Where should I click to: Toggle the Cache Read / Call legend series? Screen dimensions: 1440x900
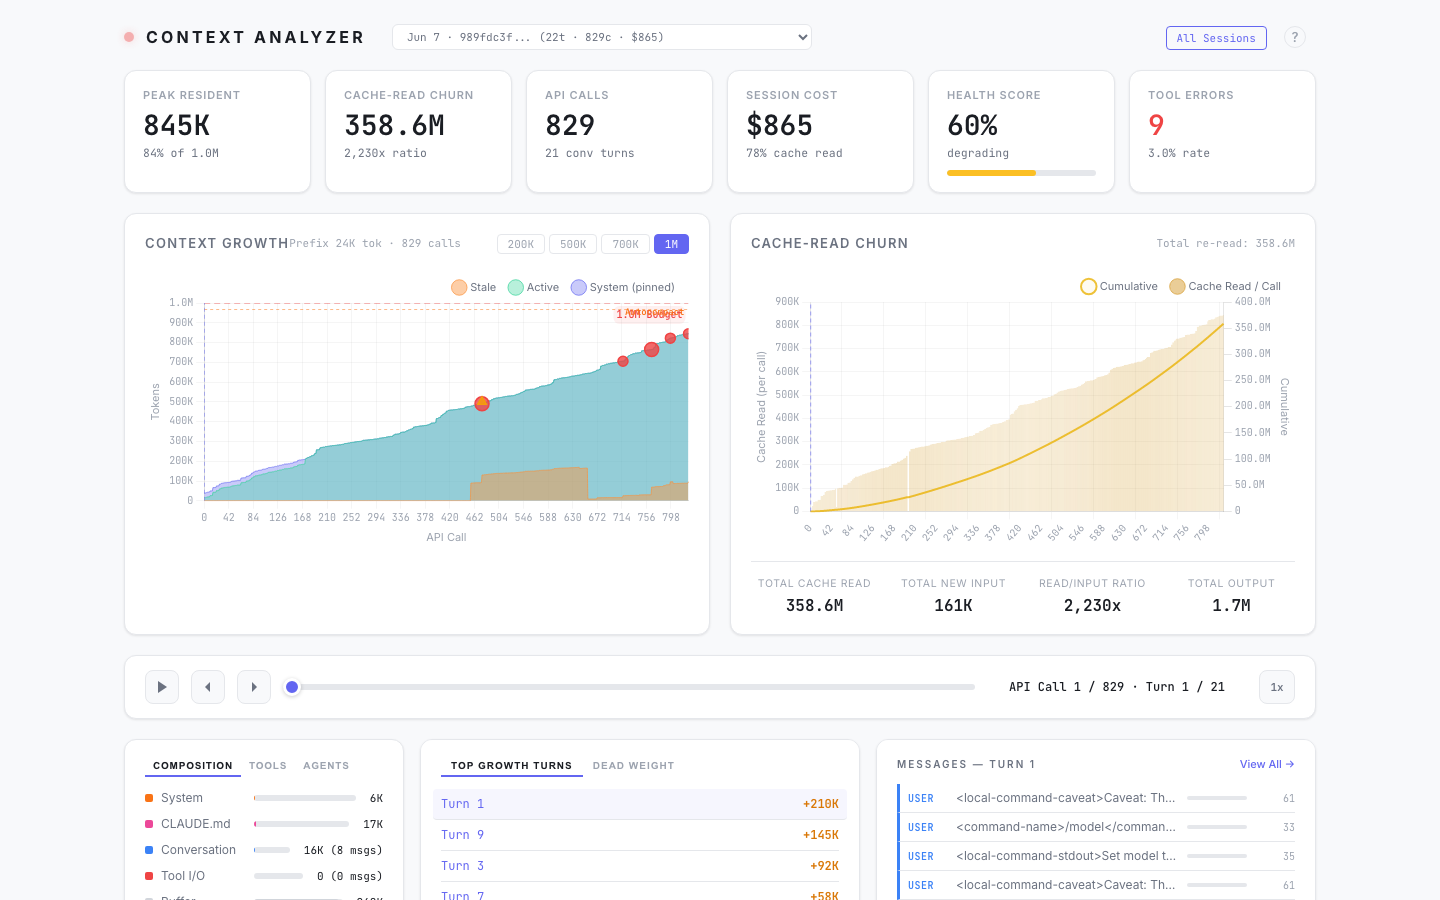click(x=1225, y=286)
